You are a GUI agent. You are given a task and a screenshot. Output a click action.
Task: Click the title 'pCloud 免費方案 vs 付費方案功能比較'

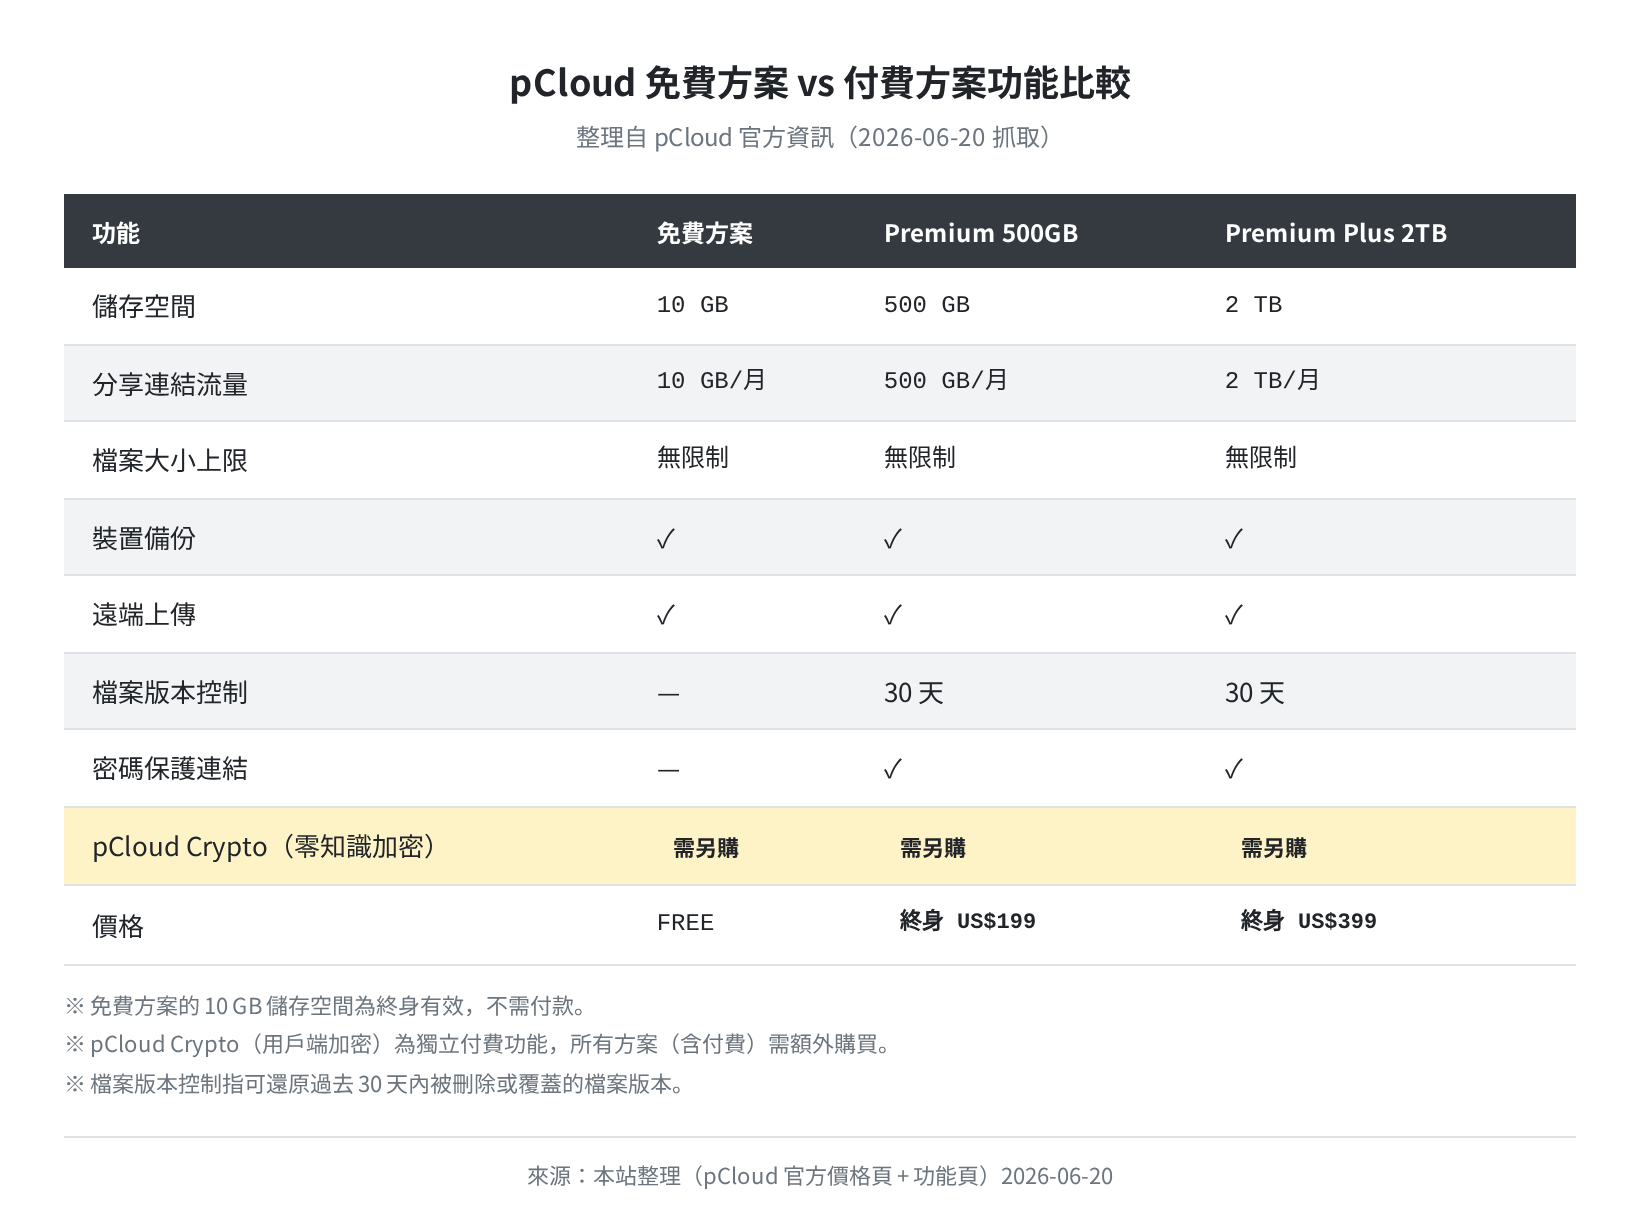coord(820,83)
